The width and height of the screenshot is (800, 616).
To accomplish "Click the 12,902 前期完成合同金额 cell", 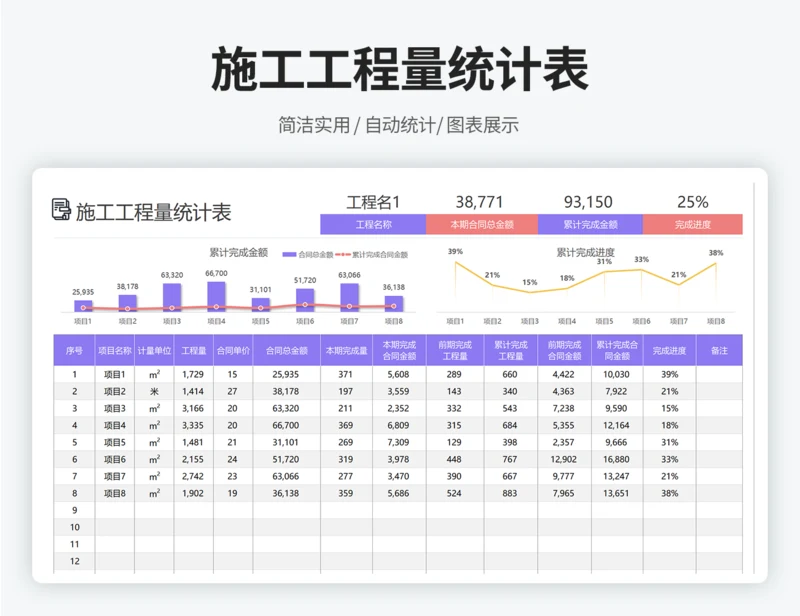I will tap(563, 459).
